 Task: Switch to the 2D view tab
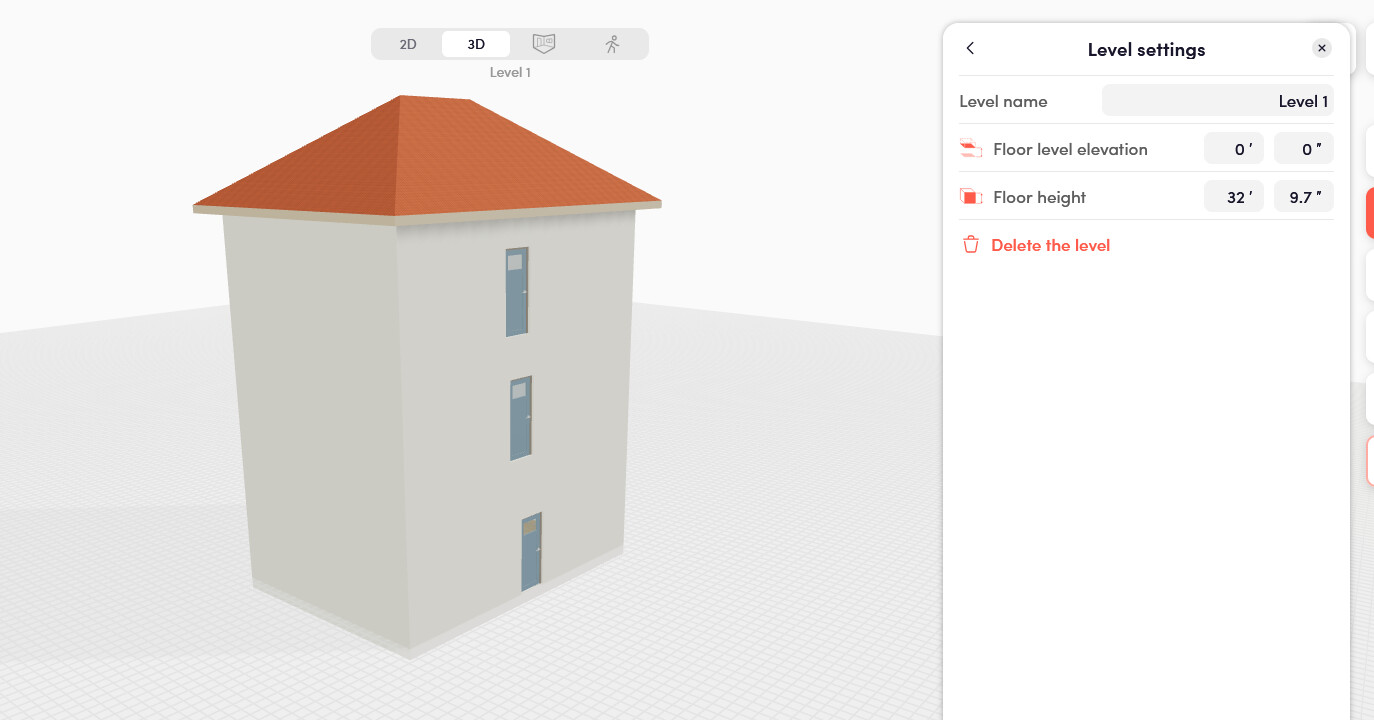[408, 44]
